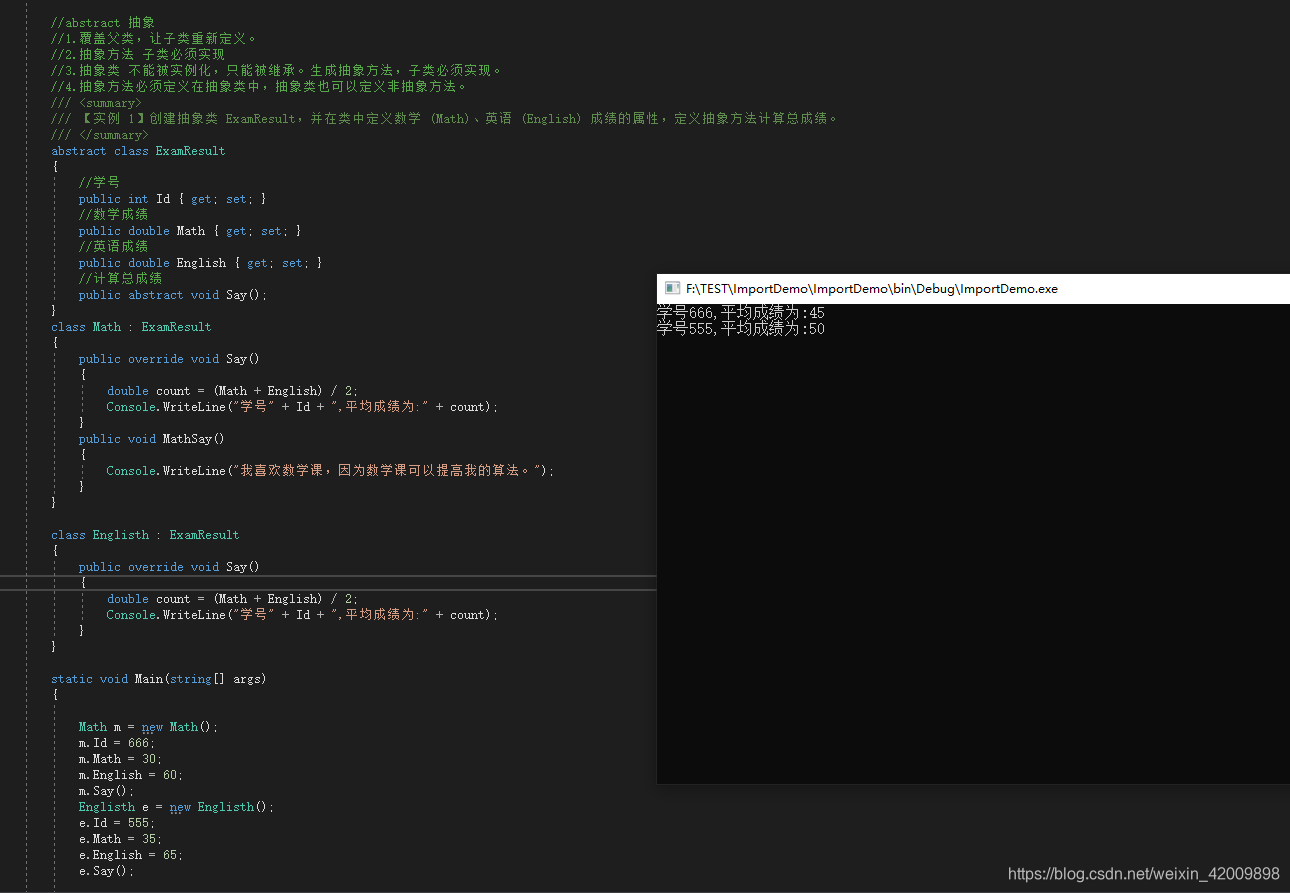
Task: Click the //学号 comment
Action: pyautogui.click(x=99, y=182)
